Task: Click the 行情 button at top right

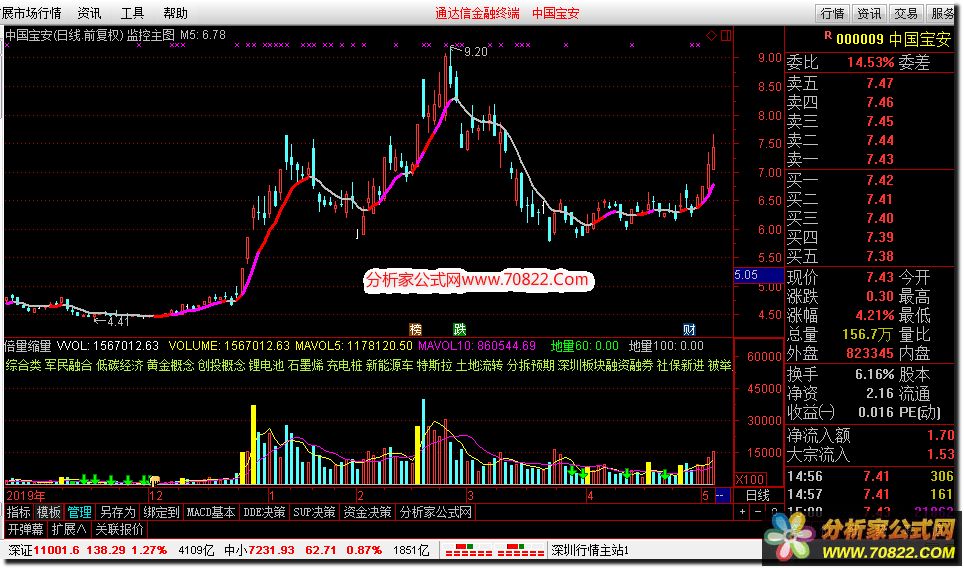Action: [x=832, y=14]
